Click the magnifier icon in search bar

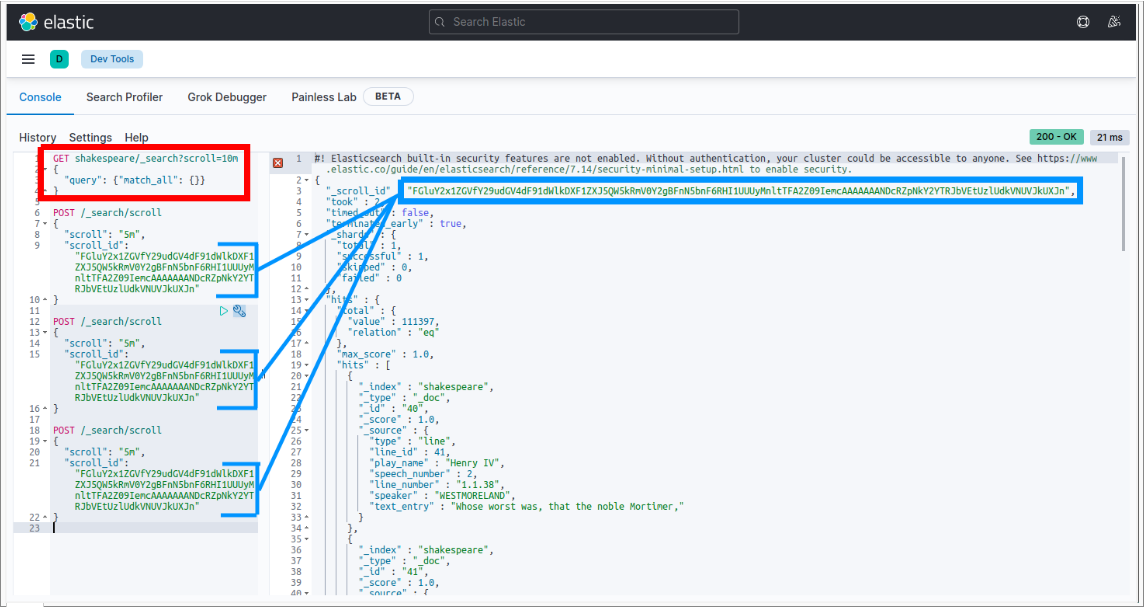pos(440,22)
